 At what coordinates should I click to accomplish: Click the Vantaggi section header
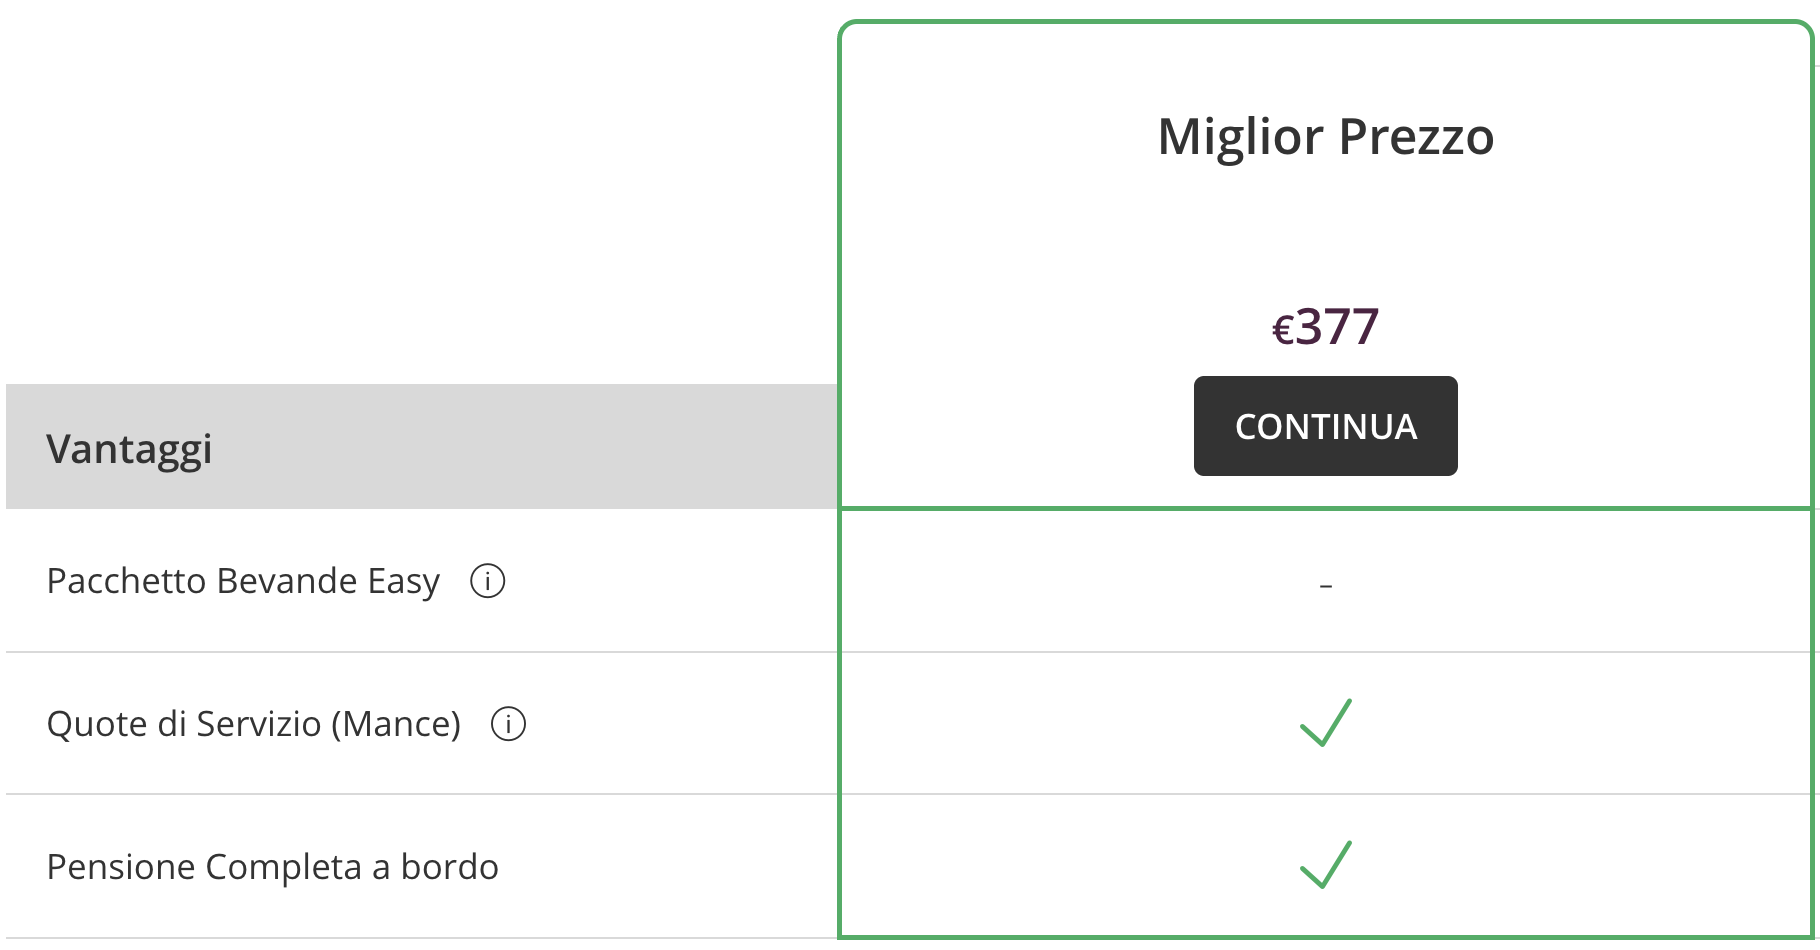(130, 449)
